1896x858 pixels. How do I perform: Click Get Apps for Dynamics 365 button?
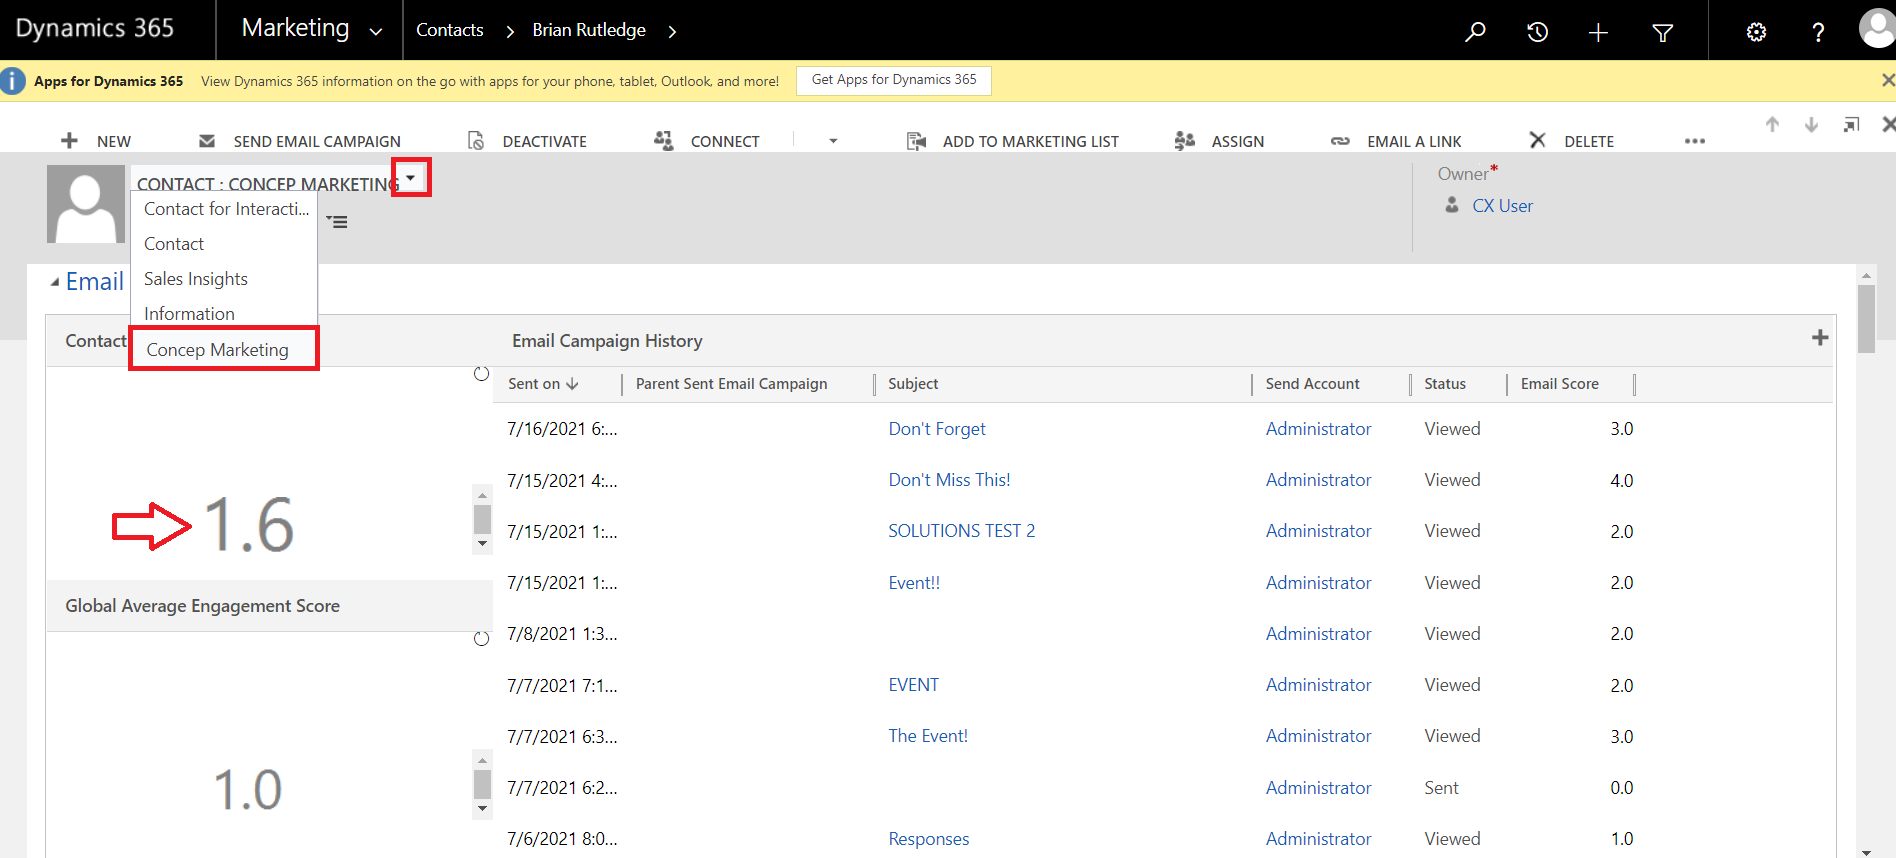[x=894, y=80]
